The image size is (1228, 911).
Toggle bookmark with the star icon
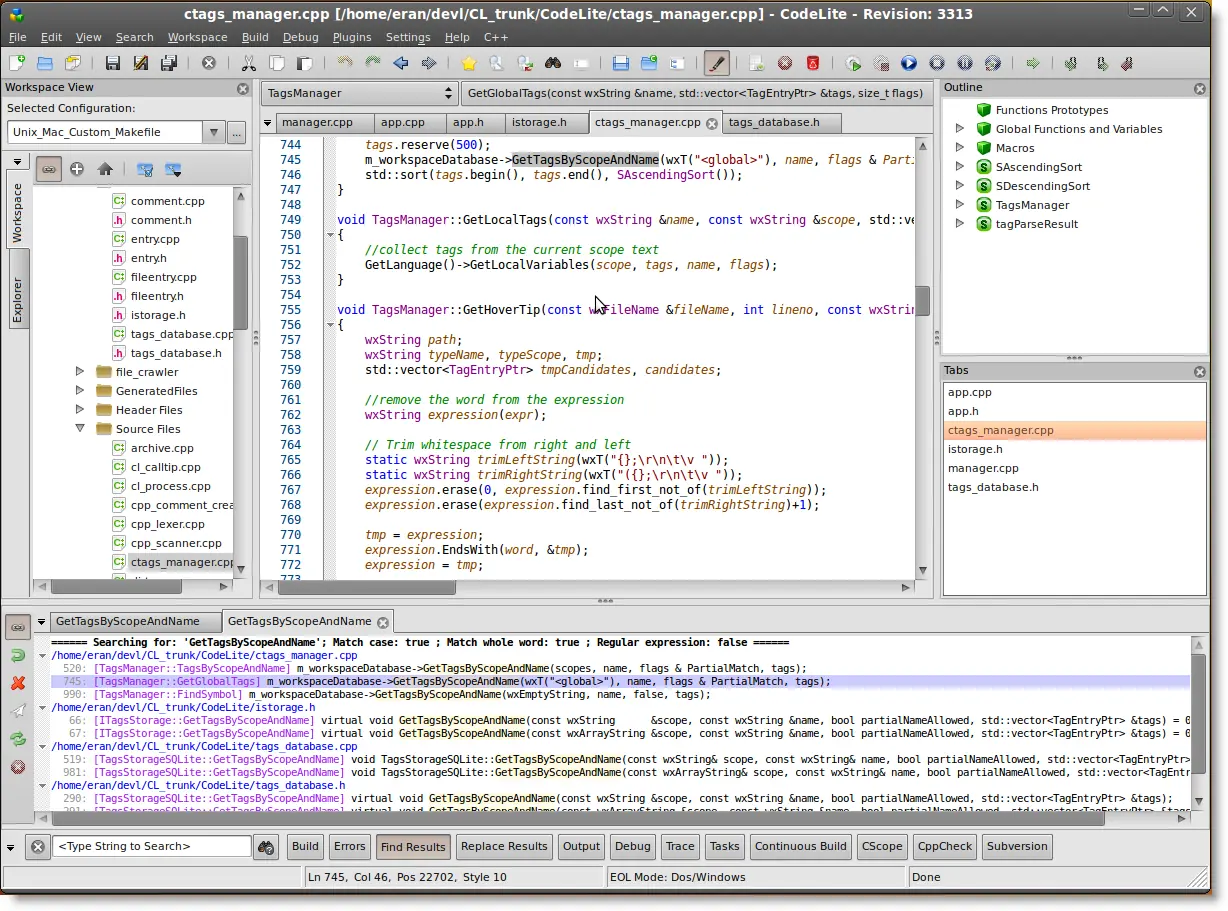coord(469,63)
